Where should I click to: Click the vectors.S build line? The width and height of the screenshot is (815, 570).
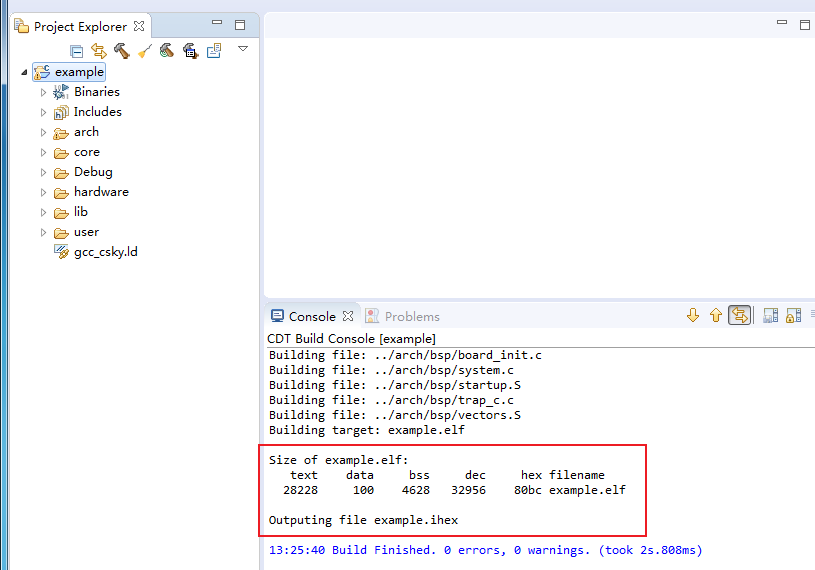click(395, 415)
